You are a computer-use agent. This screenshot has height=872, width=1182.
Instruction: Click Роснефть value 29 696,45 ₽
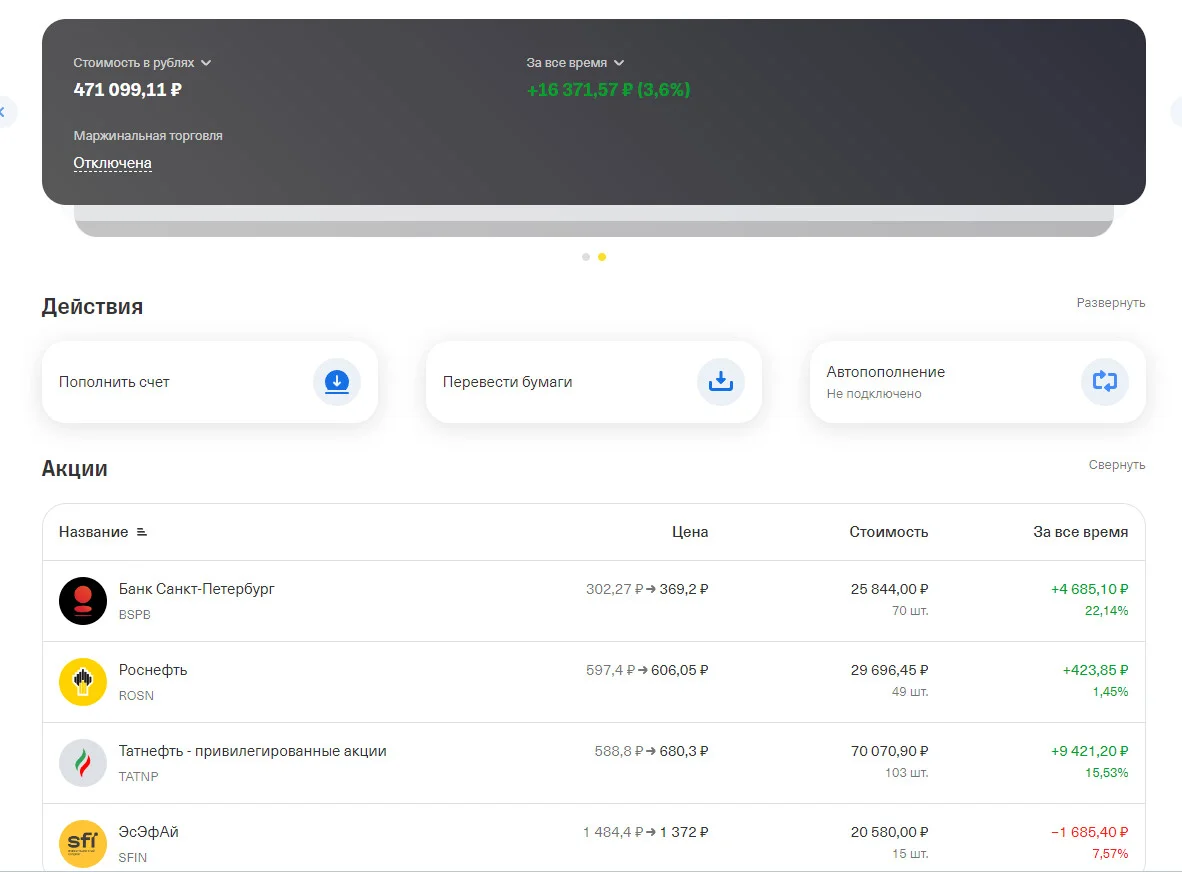click(890, 670)
